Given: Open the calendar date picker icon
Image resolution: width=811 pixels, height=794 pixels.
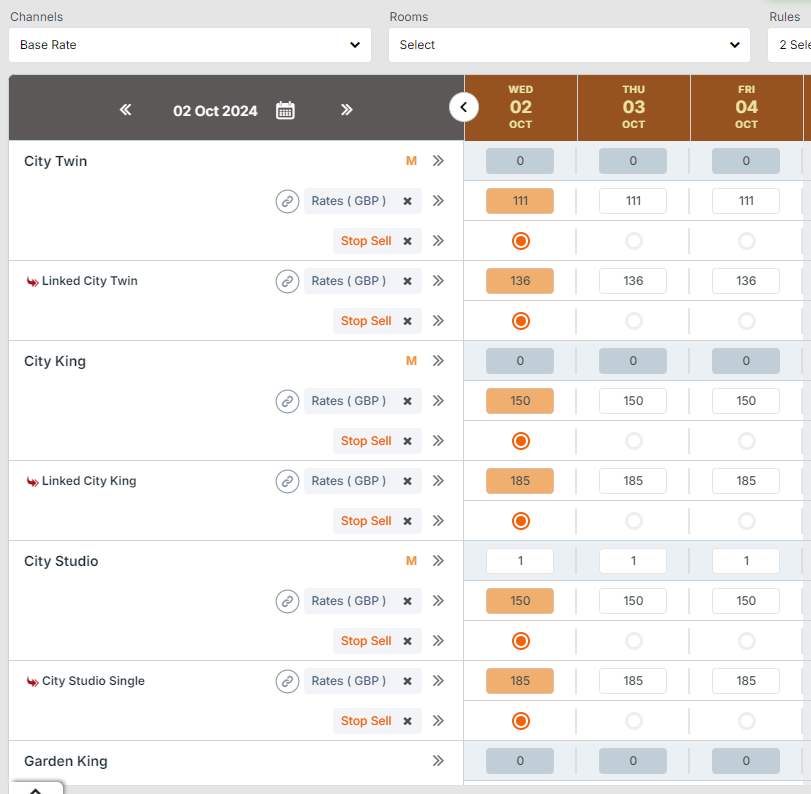Looking at the screenshot, I should click(285, 110).
